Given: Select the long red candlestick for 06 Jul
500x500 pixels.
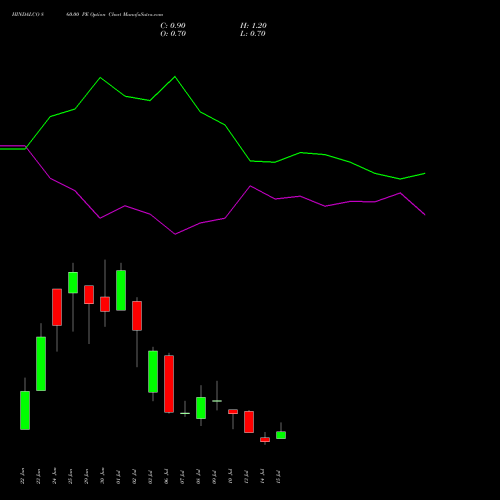Looking at the screenshot, I should pyautogui.click(x=169, y=384).
